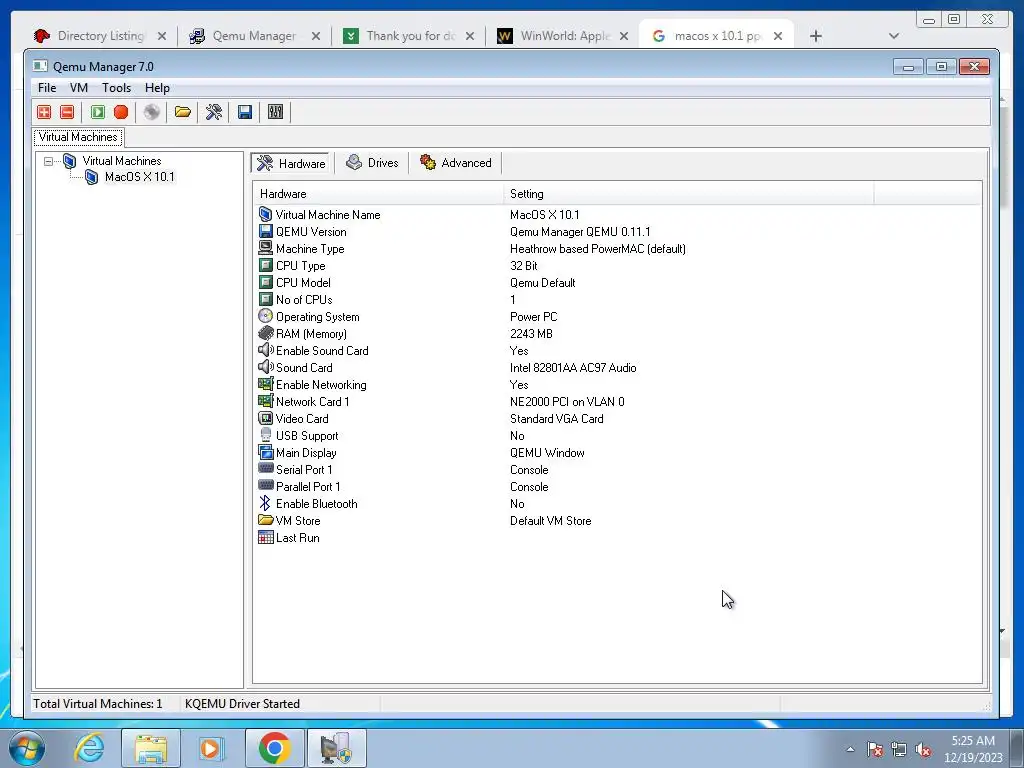Open the browser tab list chevron
This screenshot has width=1024, height=768.
(893, 36)
